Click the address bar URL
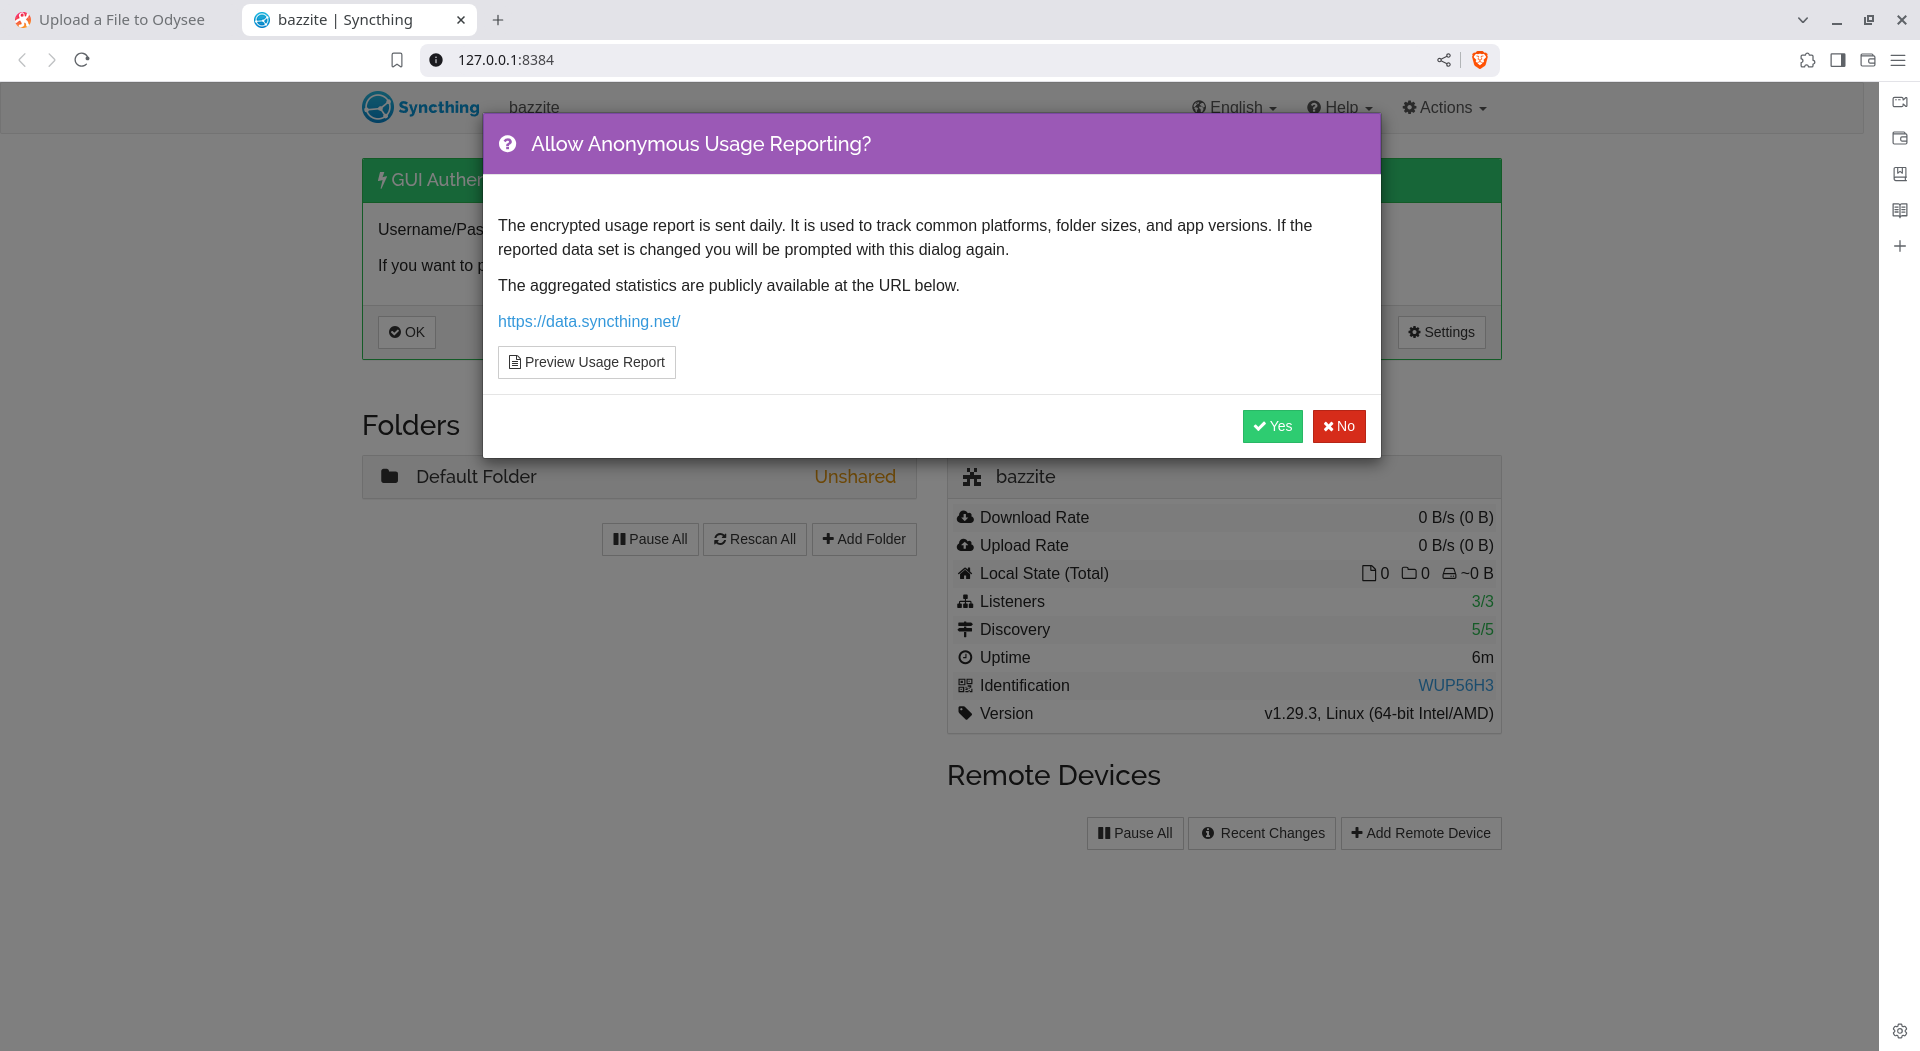Screen dimensions: 1920x1051 [506, 60]
